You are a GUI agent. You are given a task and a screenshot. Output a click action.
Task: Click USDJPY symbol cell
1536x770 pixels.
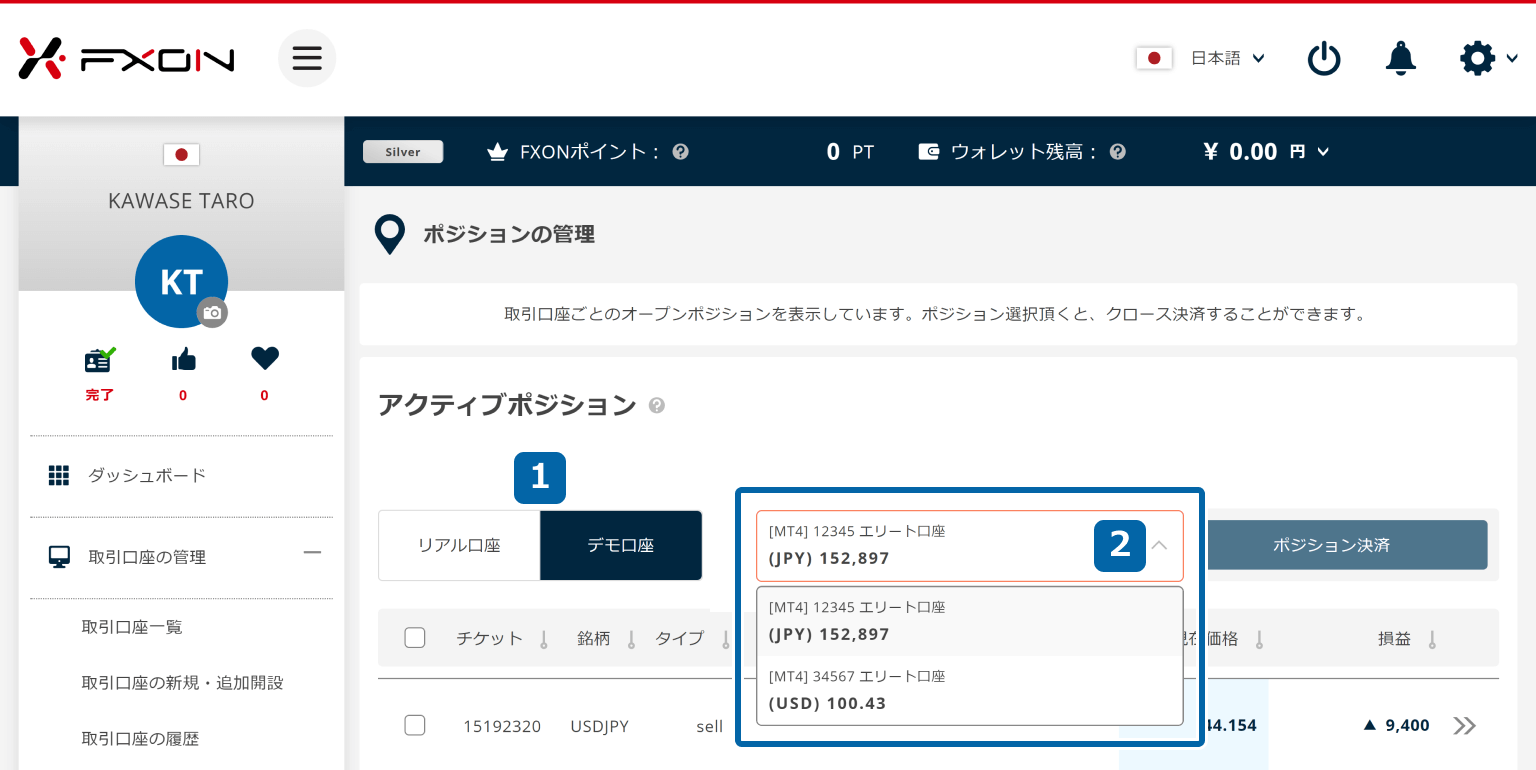point(599,726)
